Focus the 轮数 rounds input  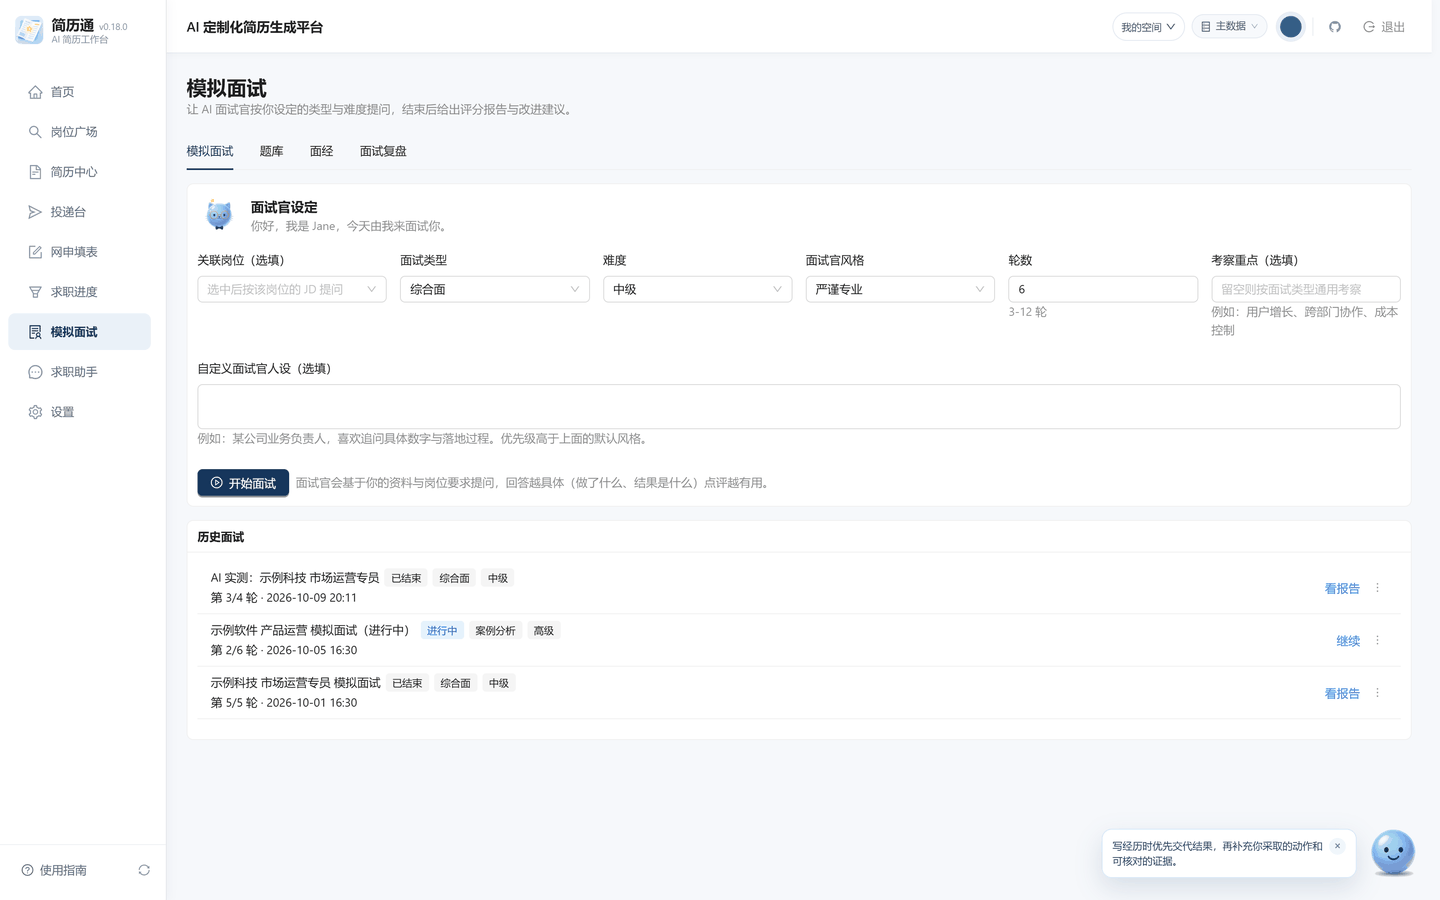(1103, 289)
